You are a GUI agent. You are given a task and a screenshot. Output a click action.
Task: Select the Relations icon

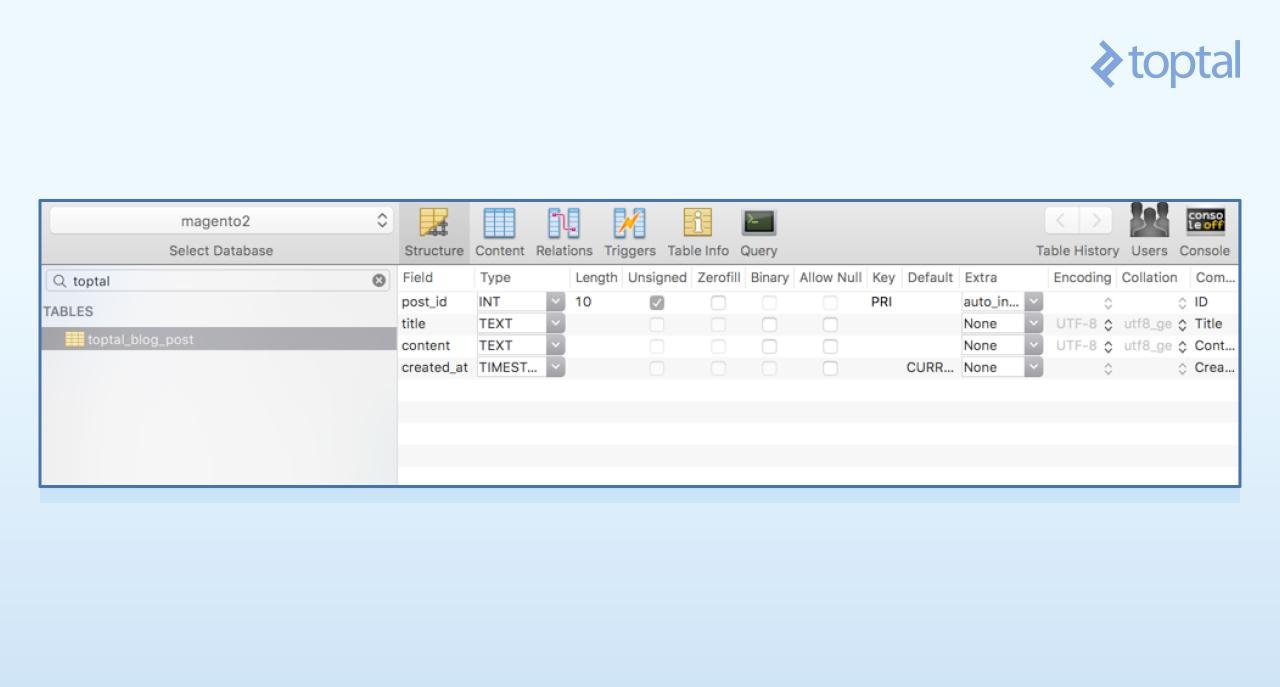click(x=563, y=225)
